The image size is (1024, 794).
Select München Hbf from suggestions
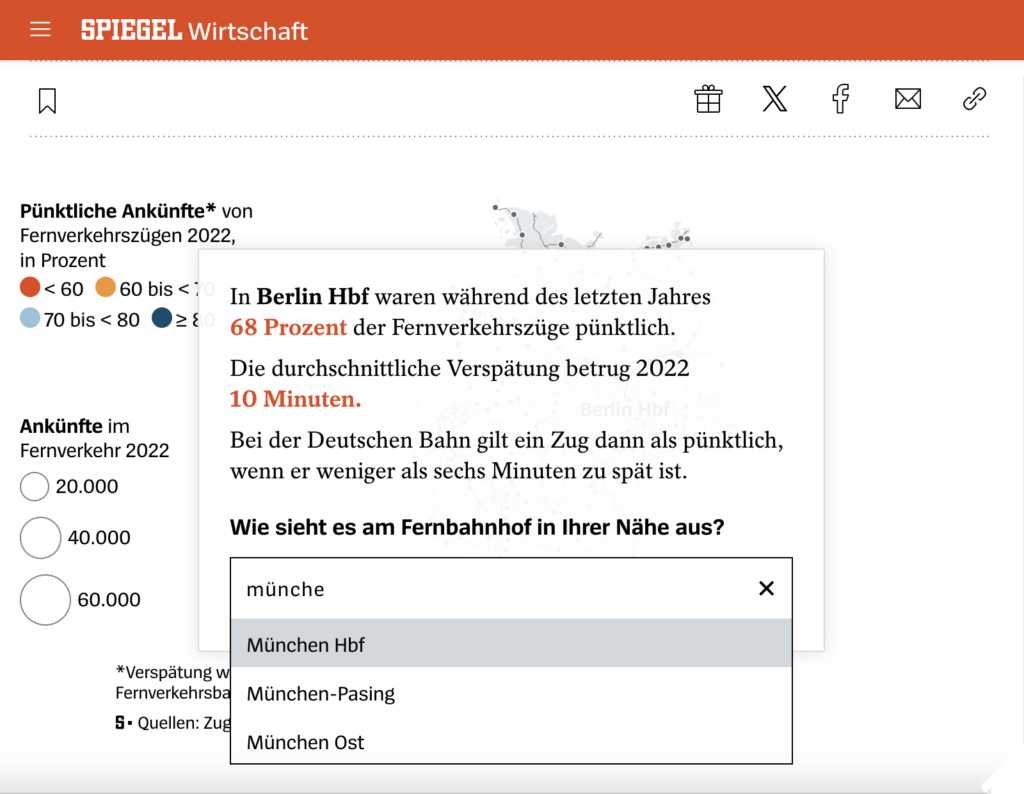click(511, 644)
